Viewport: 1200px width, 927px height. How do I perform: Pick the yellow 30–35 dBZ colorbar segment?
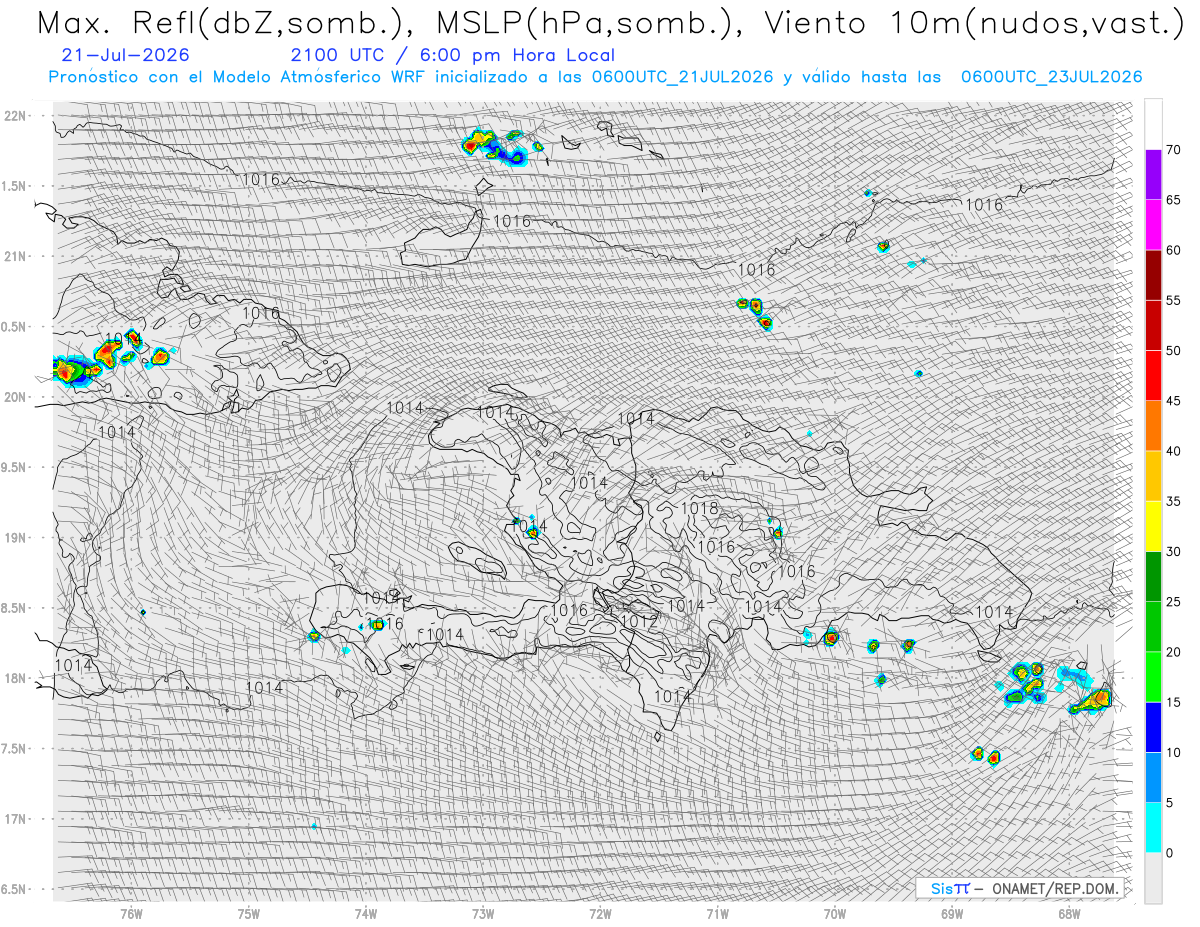1153,526
